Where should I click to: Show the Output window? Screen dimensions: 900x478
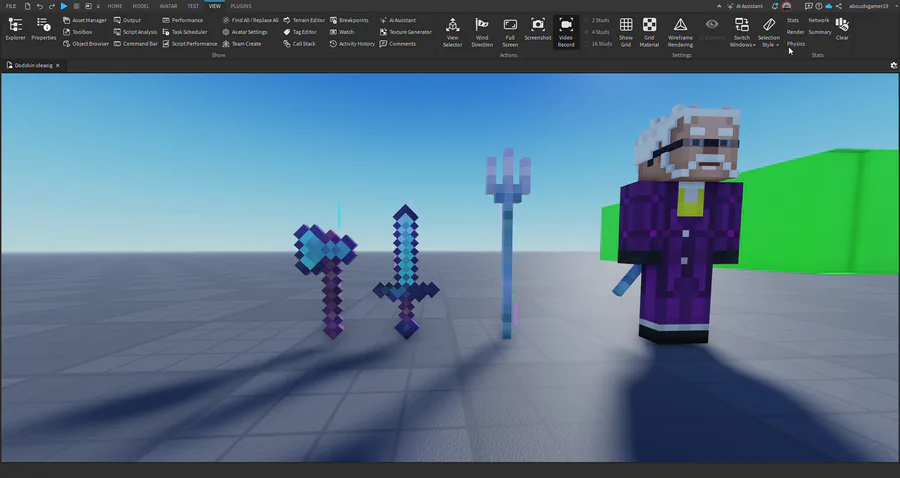[127, 20]
